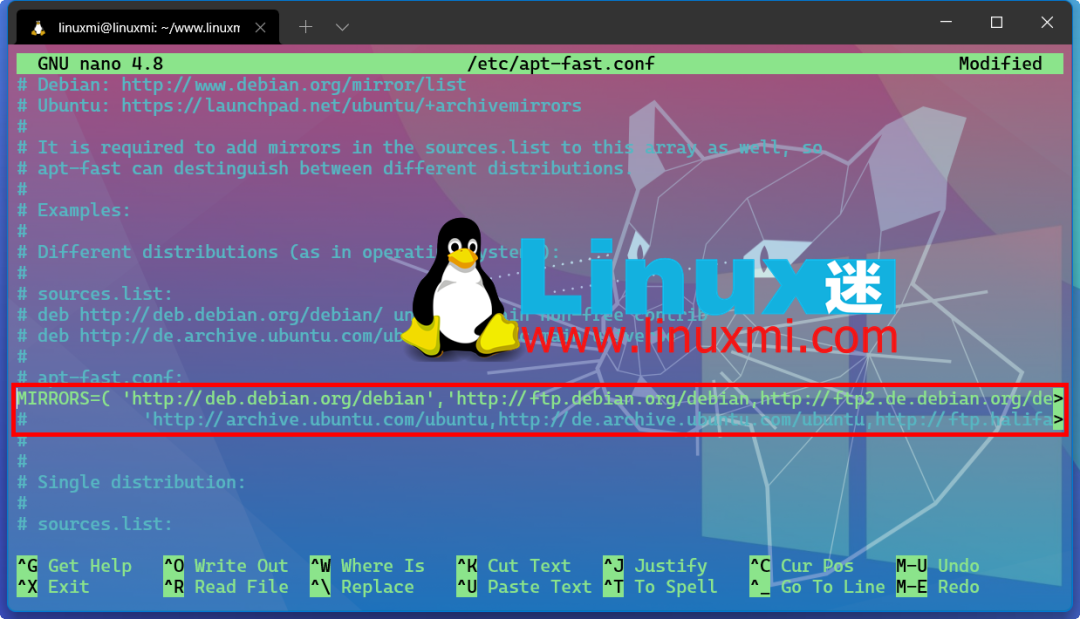Screen dimensions: 1080x619
Task: Expand the terminal profile dropdown chevron
Action: (x=342, y=28)
